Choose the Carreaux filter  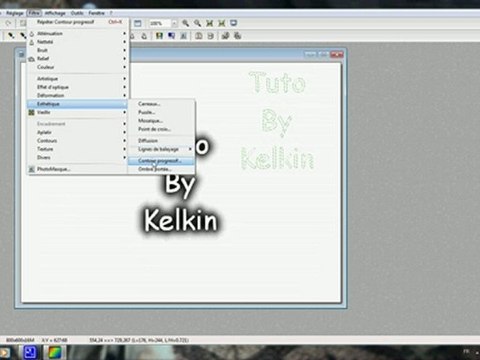click(x=161, y=104)
